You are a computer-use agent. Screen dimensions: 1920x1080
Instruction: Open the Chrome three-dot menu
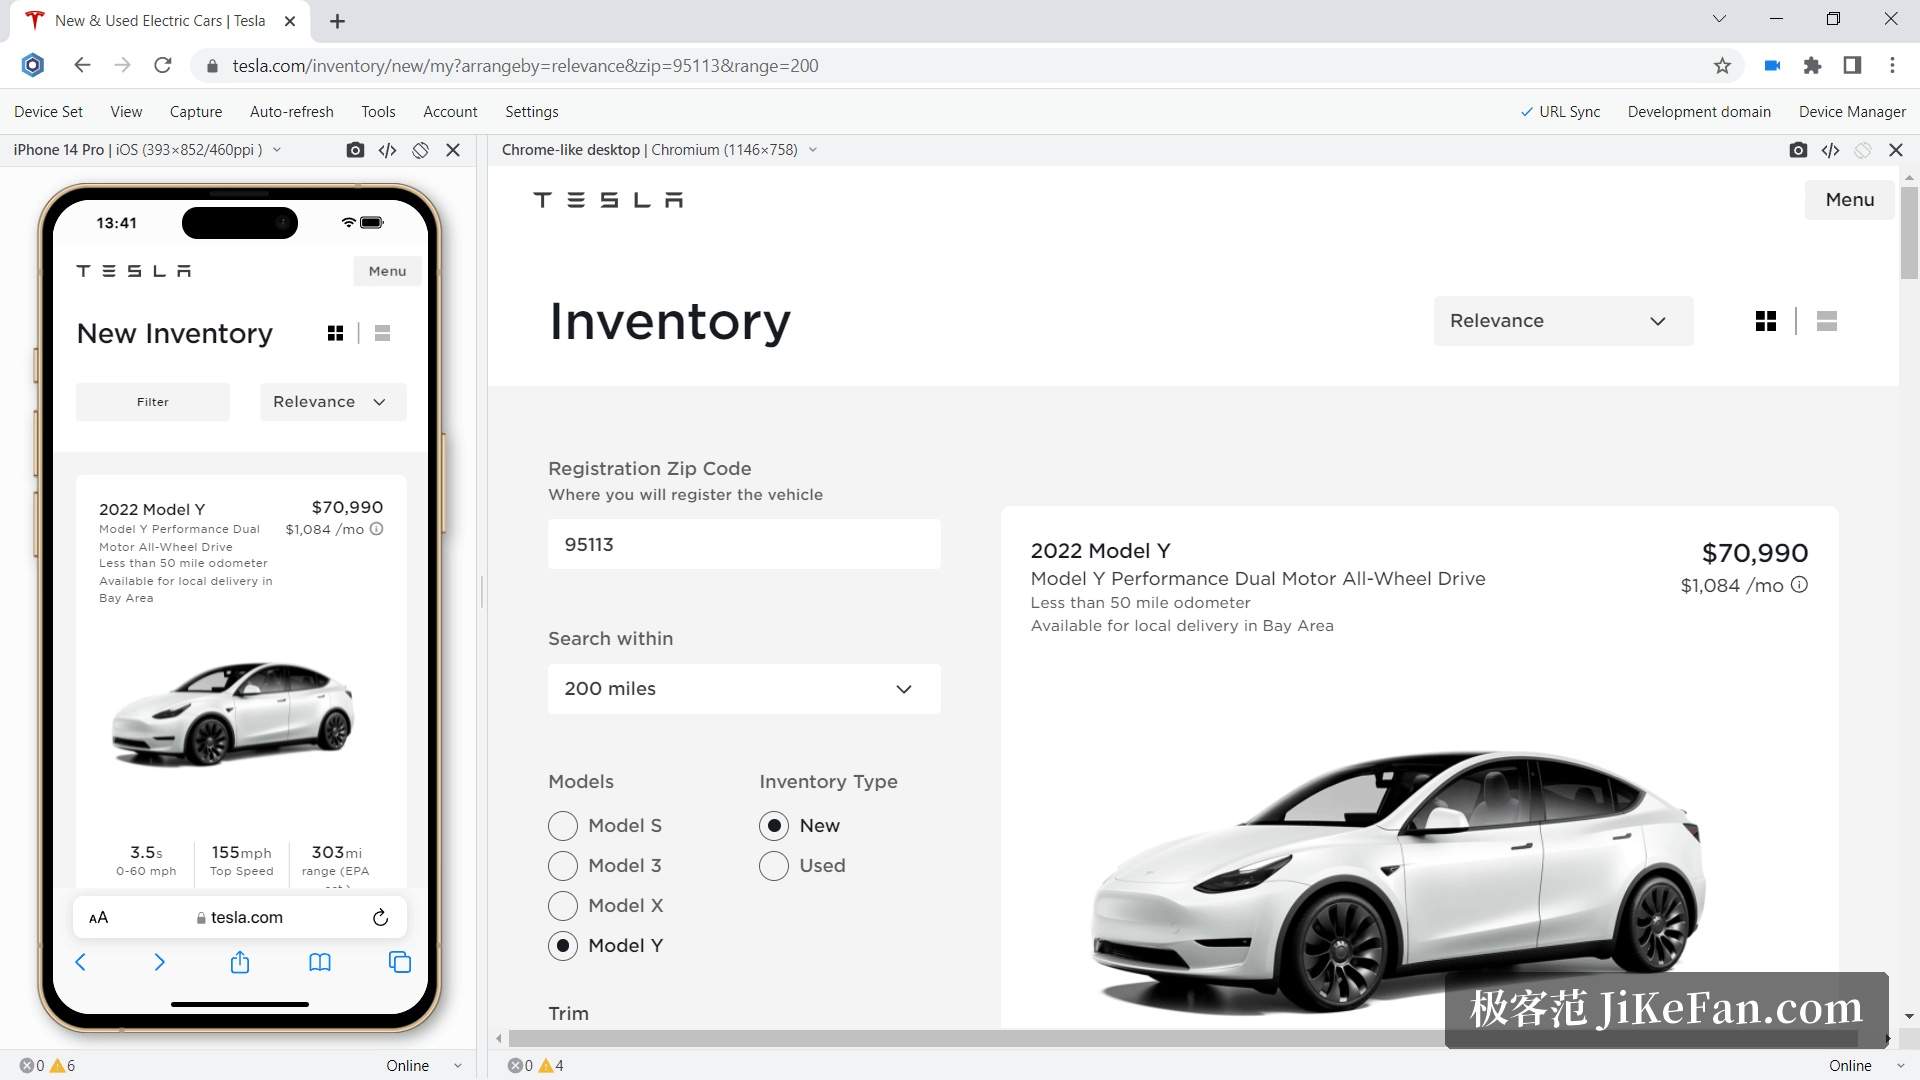(1892, 66)
